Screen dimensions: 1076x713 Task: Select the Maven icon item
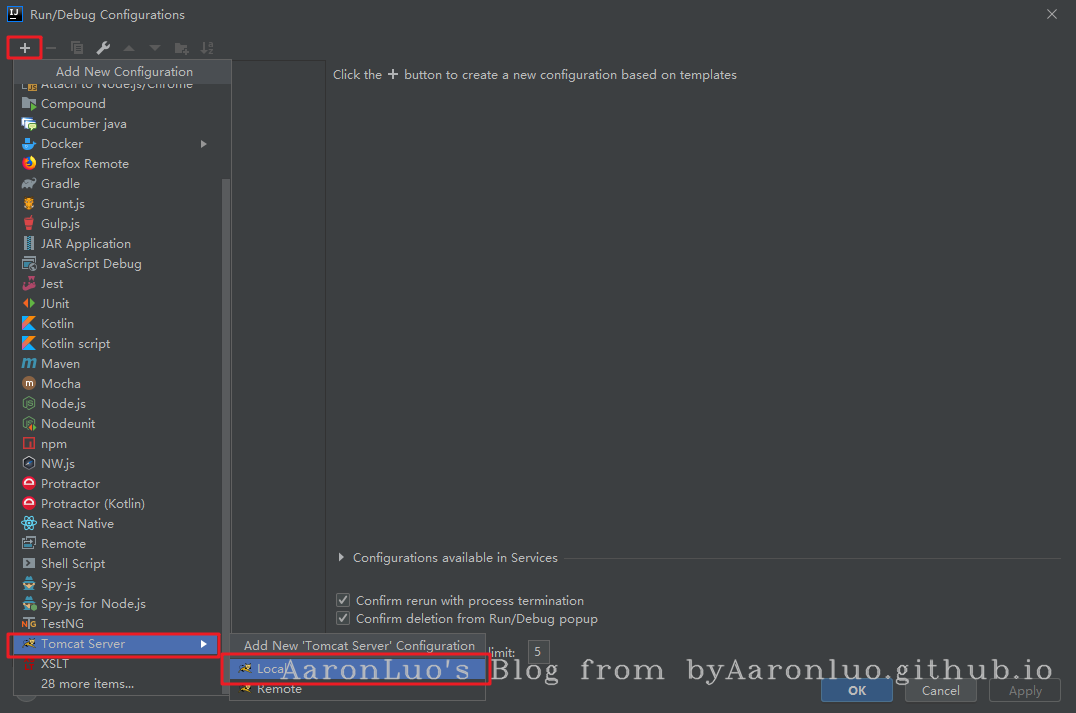(x=29, y=364)
